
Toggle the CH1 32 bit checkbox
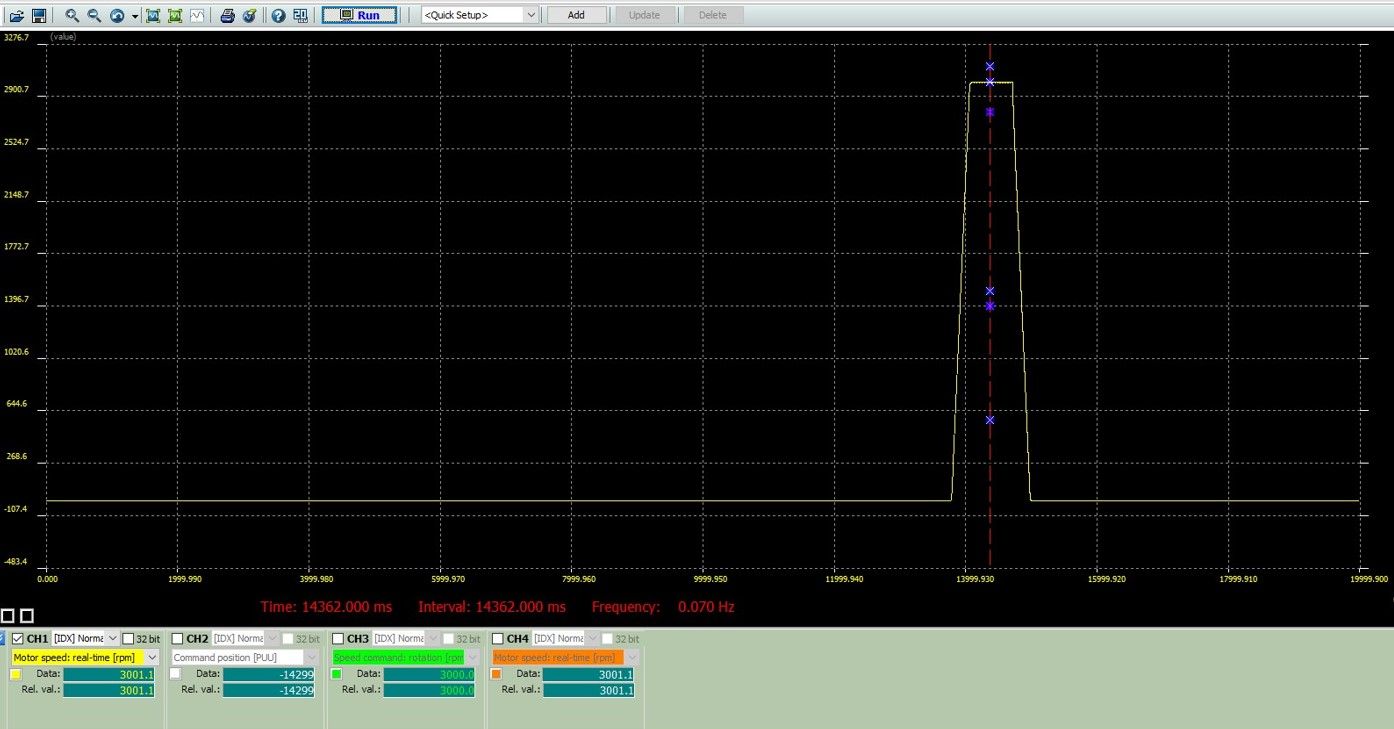pyautogui.click(x=128, y=638)
